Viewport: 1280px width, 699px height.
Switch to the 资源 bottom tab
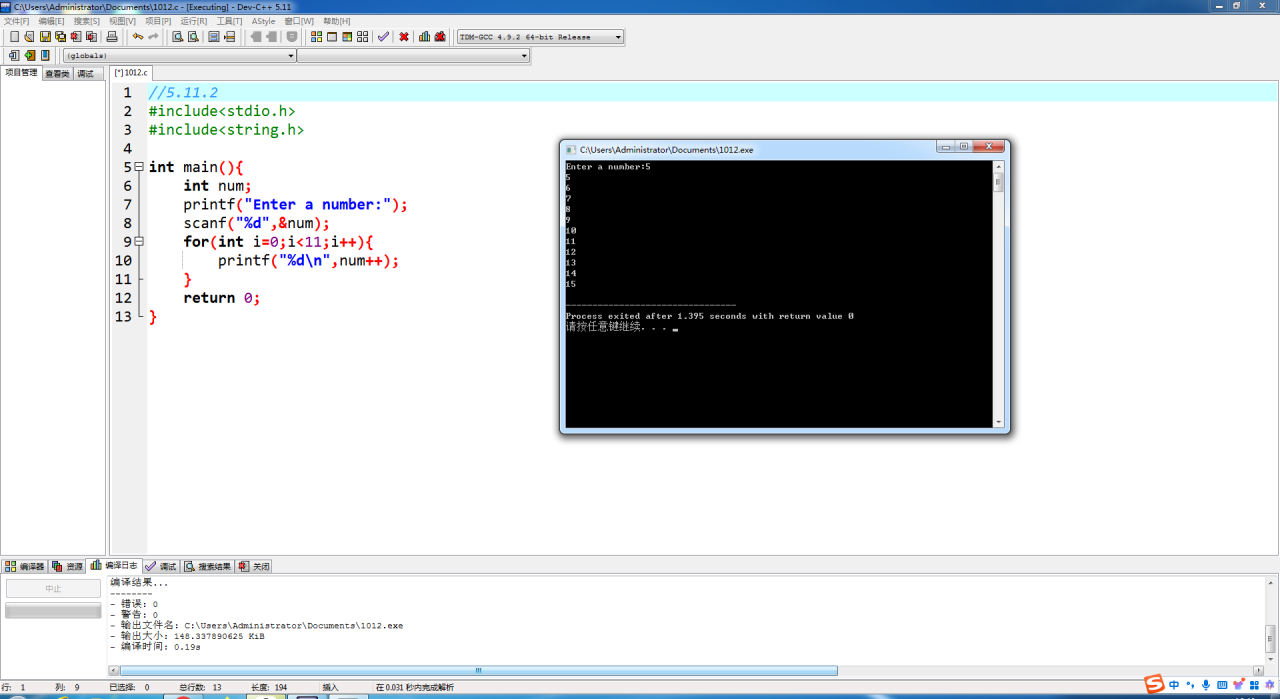68,566
